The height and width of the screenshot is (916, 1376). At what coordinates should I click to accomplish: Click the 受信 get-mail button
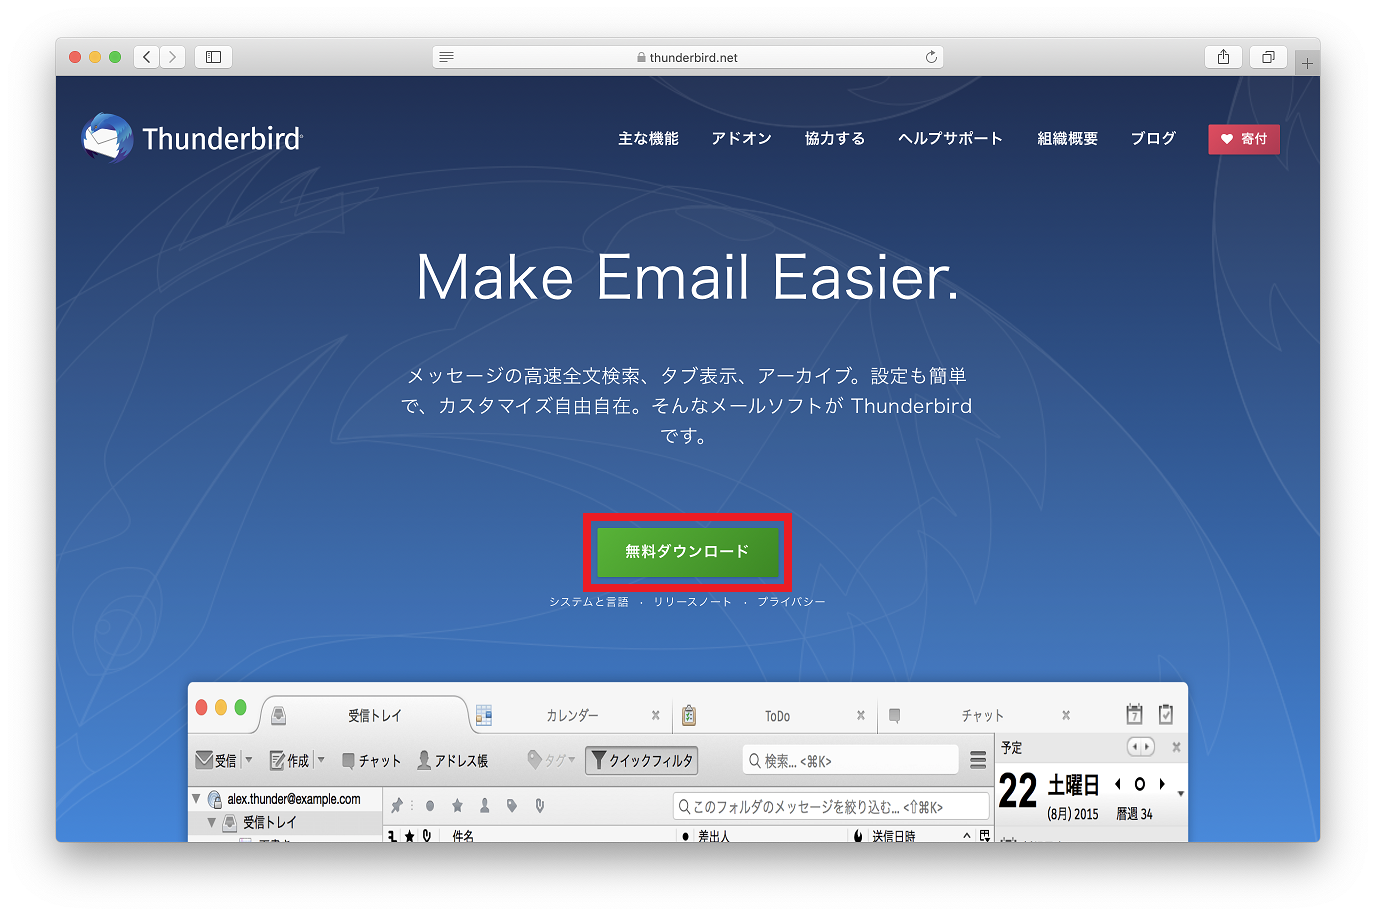[216, 761]
